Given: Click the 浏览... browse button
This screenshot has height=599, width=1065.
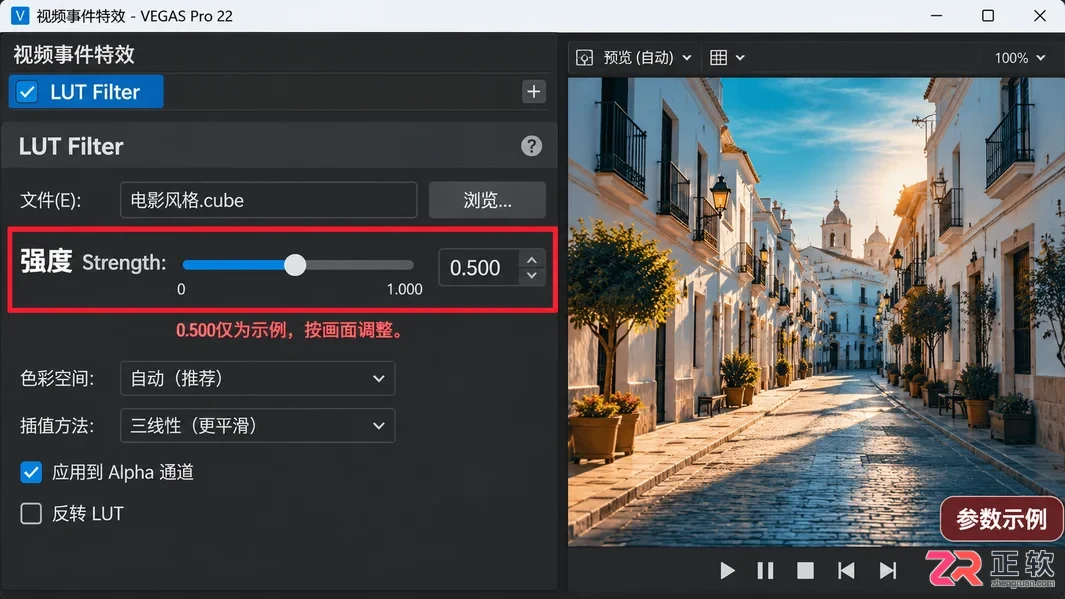Looking at the screenshot, I should coord(487,200).
